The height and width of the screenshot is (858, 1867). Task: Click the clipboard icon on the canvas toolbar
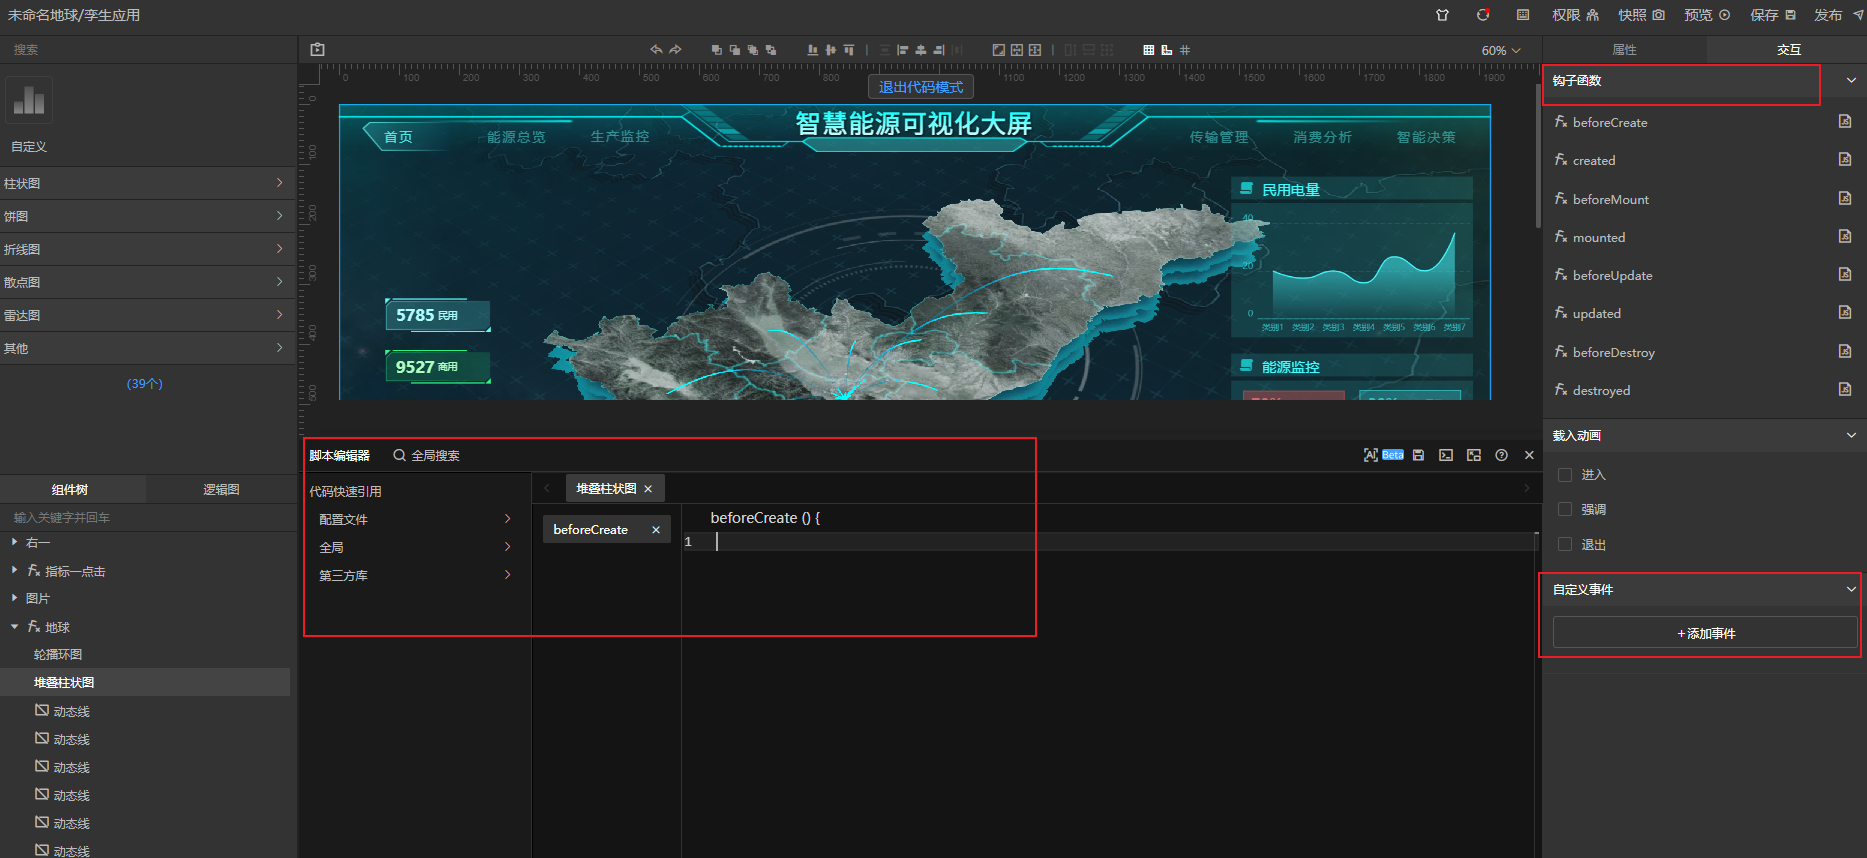tap(317, 49)
